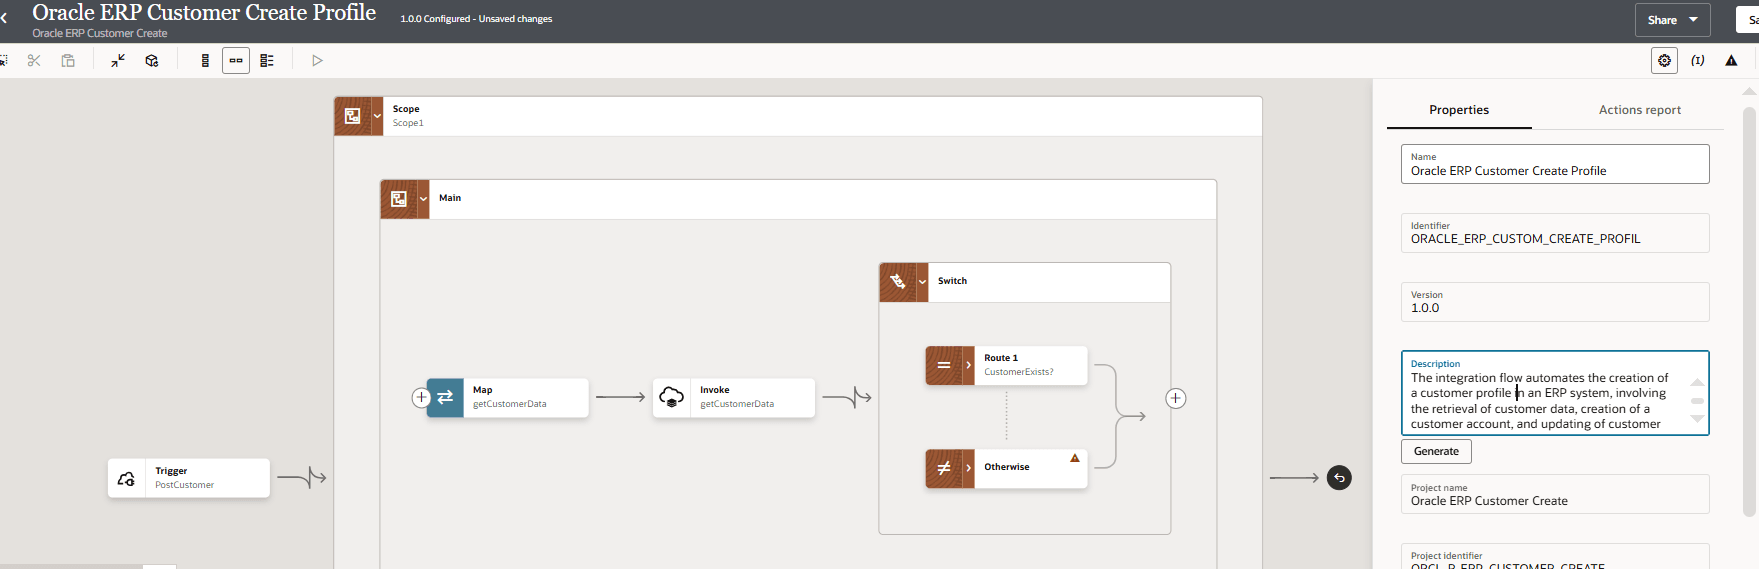Switch to vertical layout view
Image resolution: width=1759 pixels, height=569 pixels.
[205, 61]
